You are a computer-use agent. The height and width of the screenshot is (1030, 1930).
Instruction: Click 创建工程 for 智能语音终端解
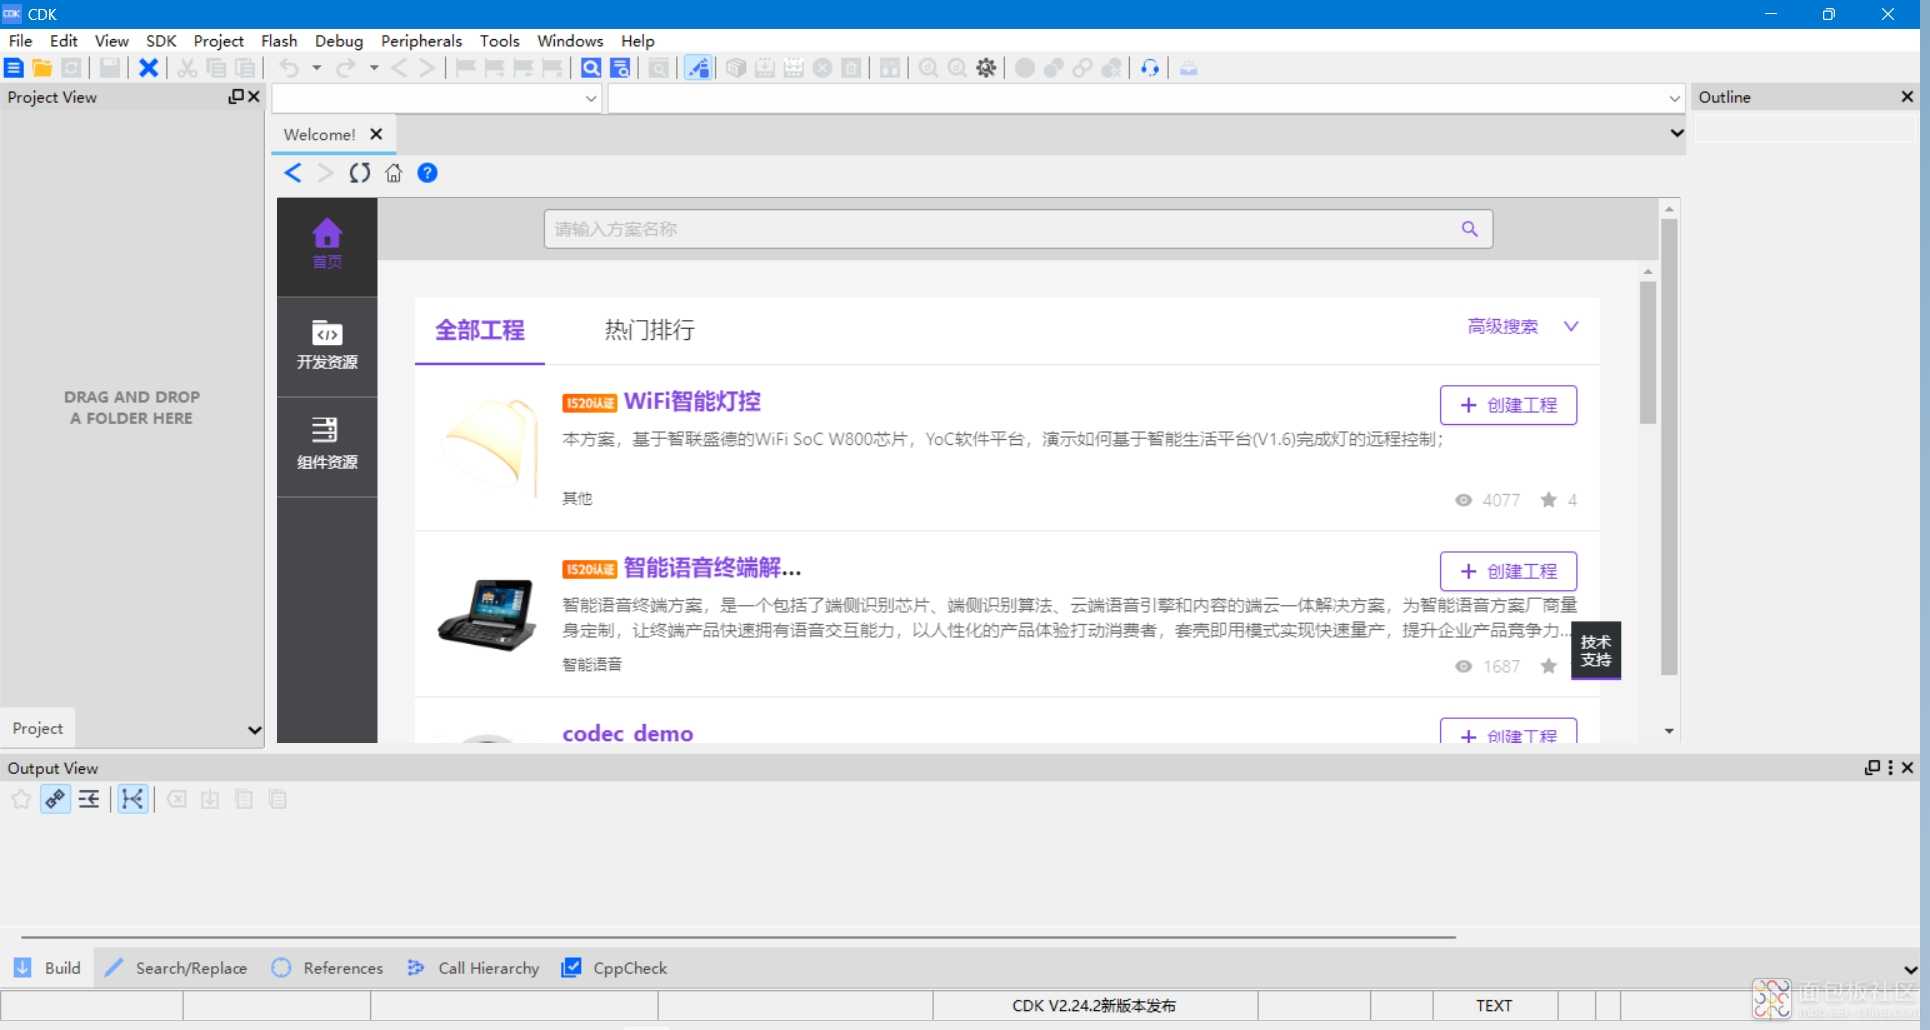1508,571
